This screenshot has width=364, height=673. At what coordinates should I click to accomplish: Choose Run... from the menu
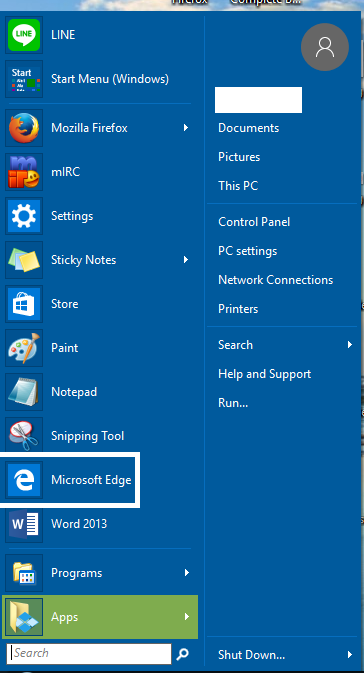click(x=233, y=403)
